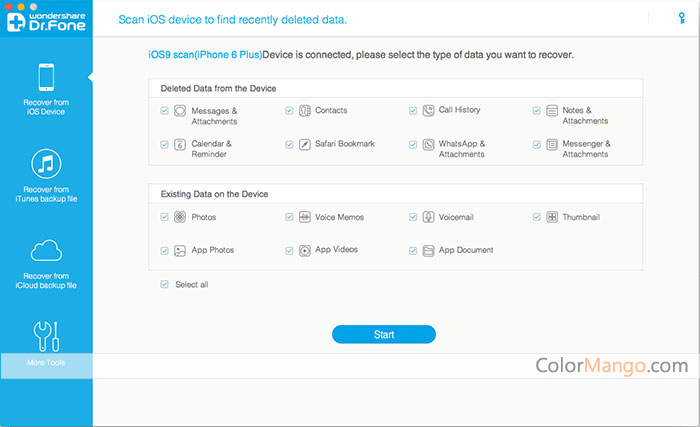Viewport: 700px width, 427px height.
Task: Disable the Messages & Attachments checkbox
Action: coord(164,110)
